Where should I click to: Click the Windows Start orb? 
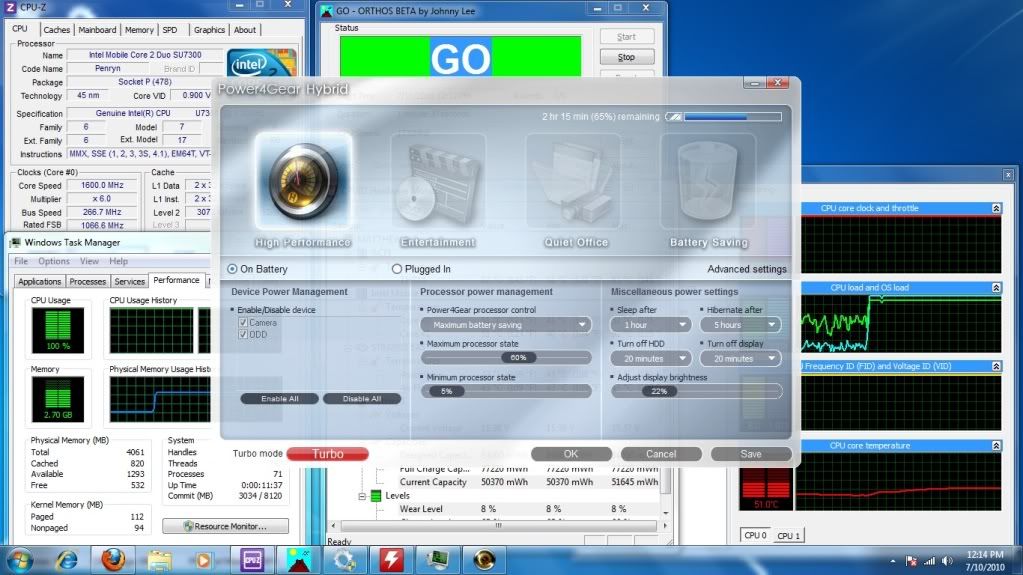tap(20, 561)
